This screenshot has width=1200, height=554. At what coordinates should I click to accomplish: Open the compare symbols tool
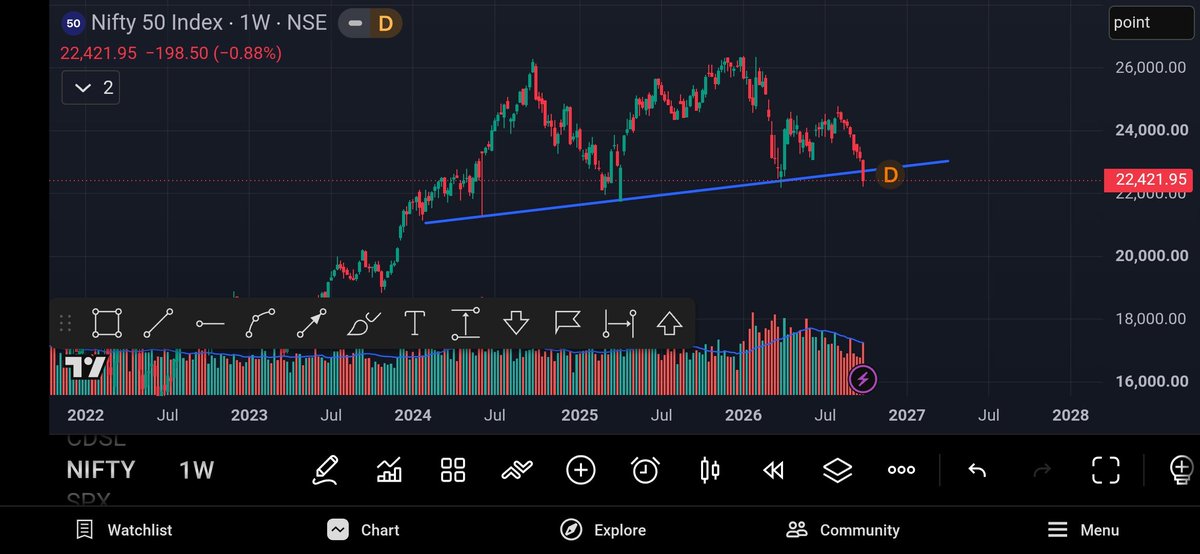tap(517, 470)
